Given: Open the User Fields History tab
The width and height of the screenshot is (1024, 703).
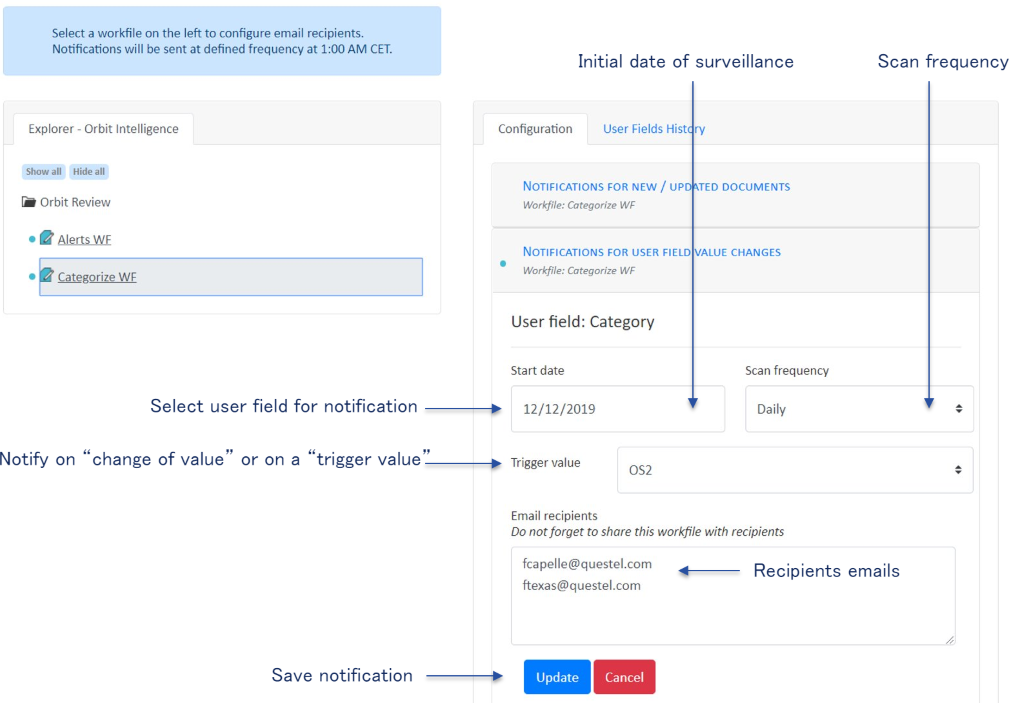Looking at the screenshot, I should (654, 129).
